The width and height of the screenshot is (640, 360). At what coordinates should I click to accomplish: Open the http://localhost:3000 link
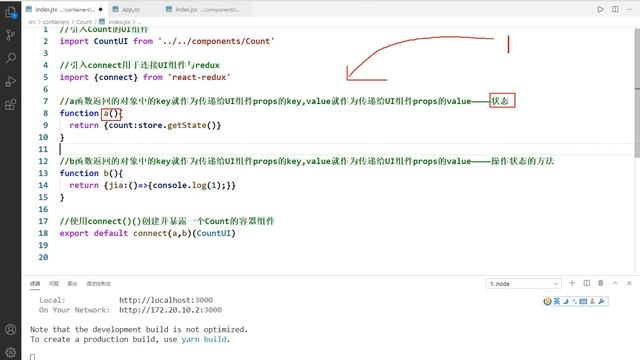click(x=166, y=300)
